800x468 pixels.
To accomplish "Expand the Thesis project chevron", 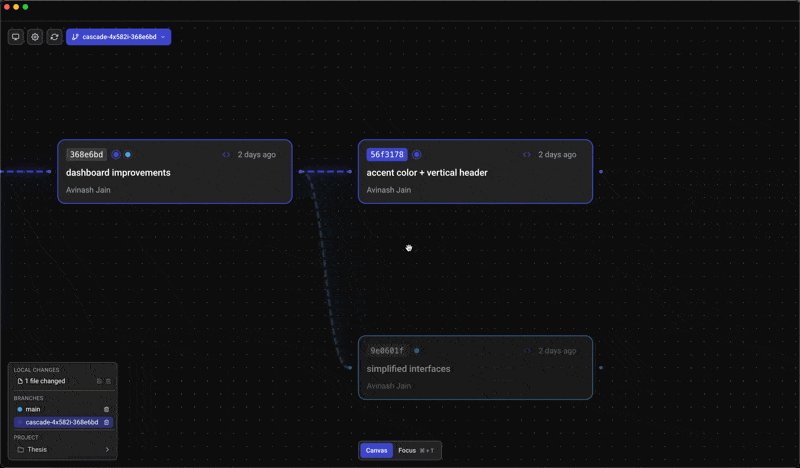I will [107, 450].
